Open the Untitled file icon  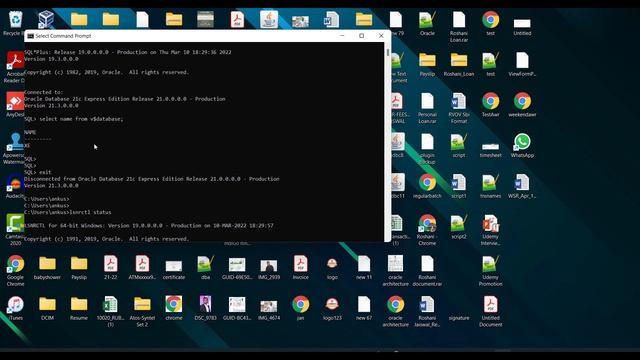point(522,25)
